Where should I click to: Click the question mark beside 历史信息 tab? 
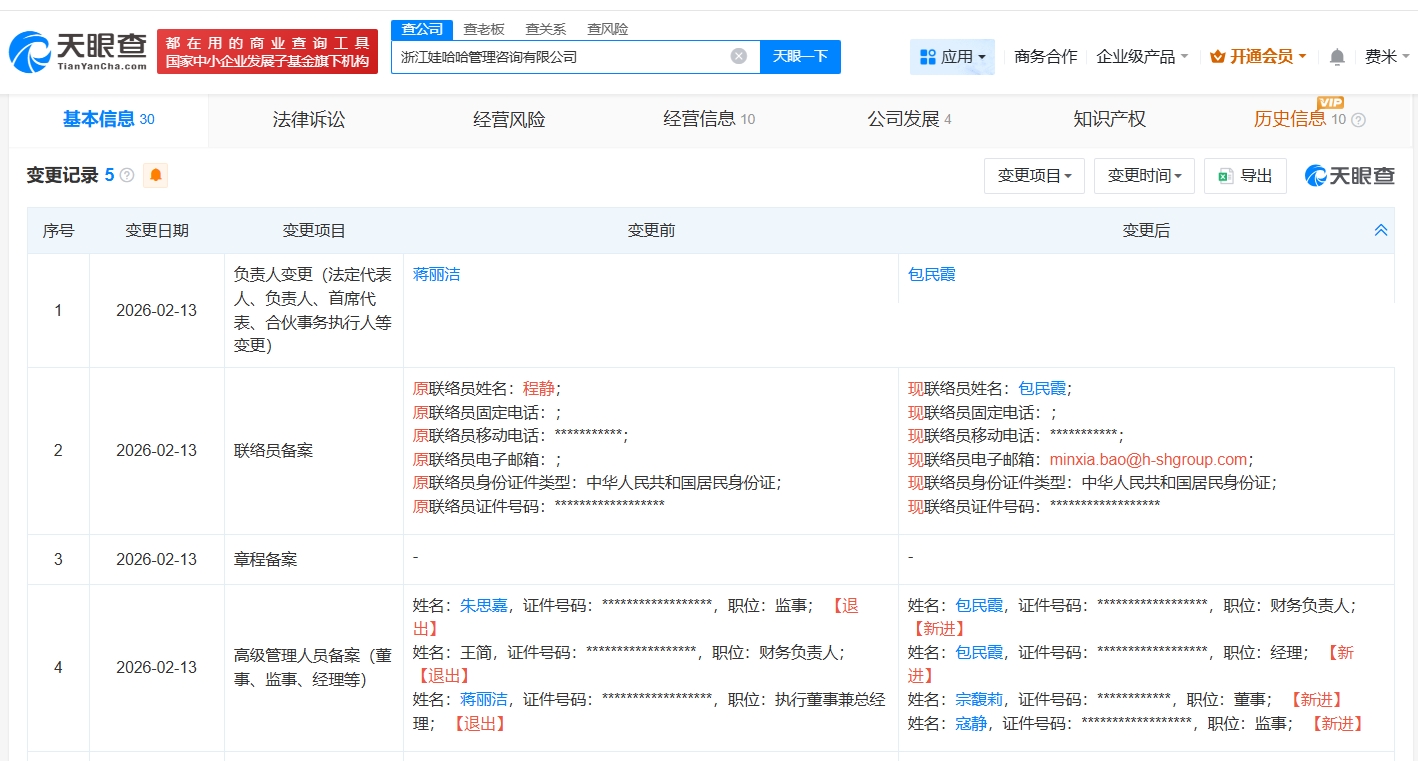1357,119
